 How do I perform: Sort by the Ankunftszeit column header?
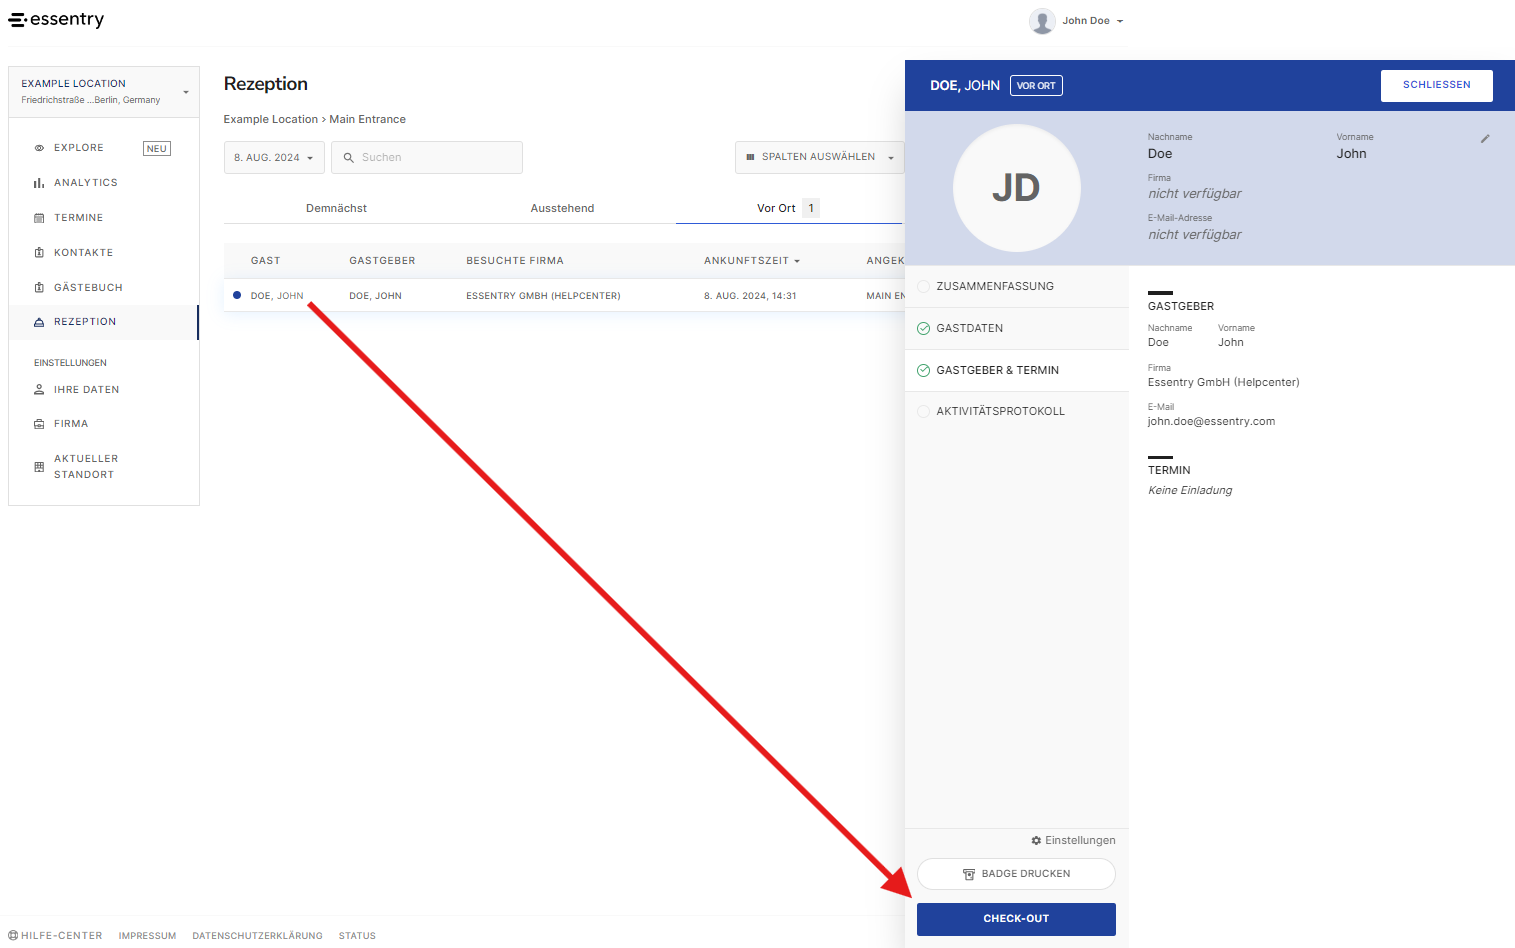pos(751,261)
